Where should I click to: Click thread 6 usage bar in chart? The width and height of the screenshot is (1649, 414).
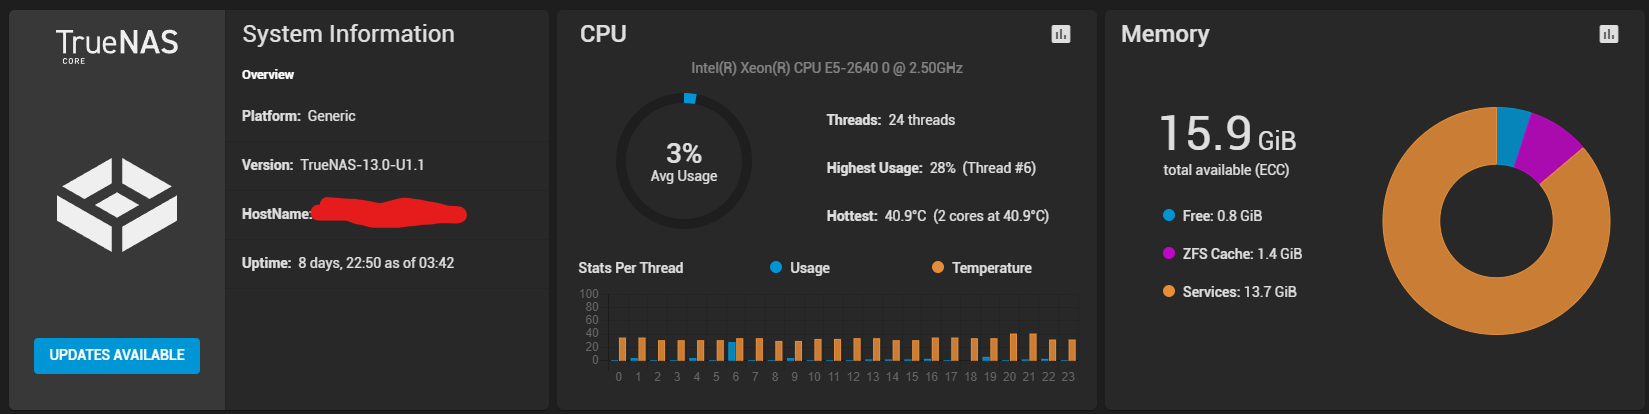[732, 351]
